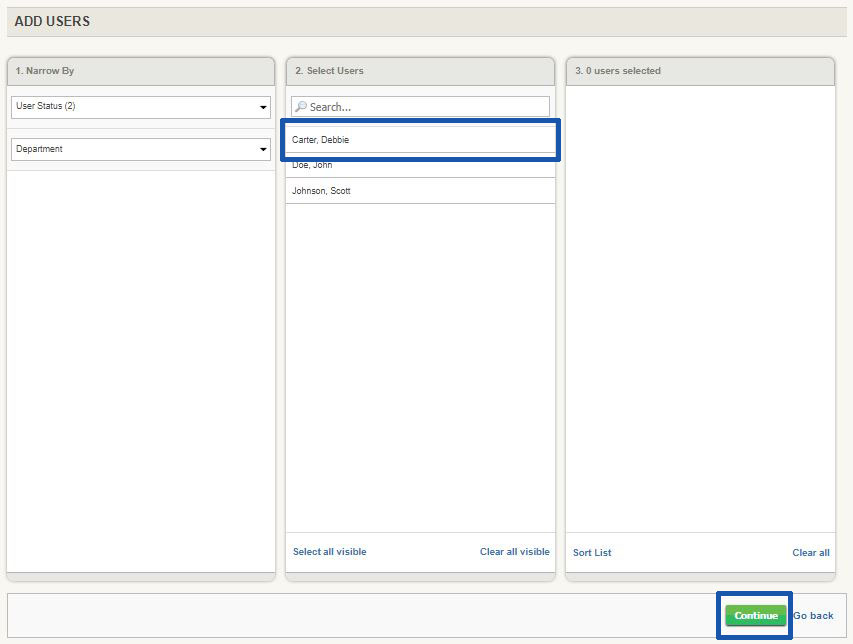
Task: Click the Department dropdown arrow
Action: (x=263, y=149)
